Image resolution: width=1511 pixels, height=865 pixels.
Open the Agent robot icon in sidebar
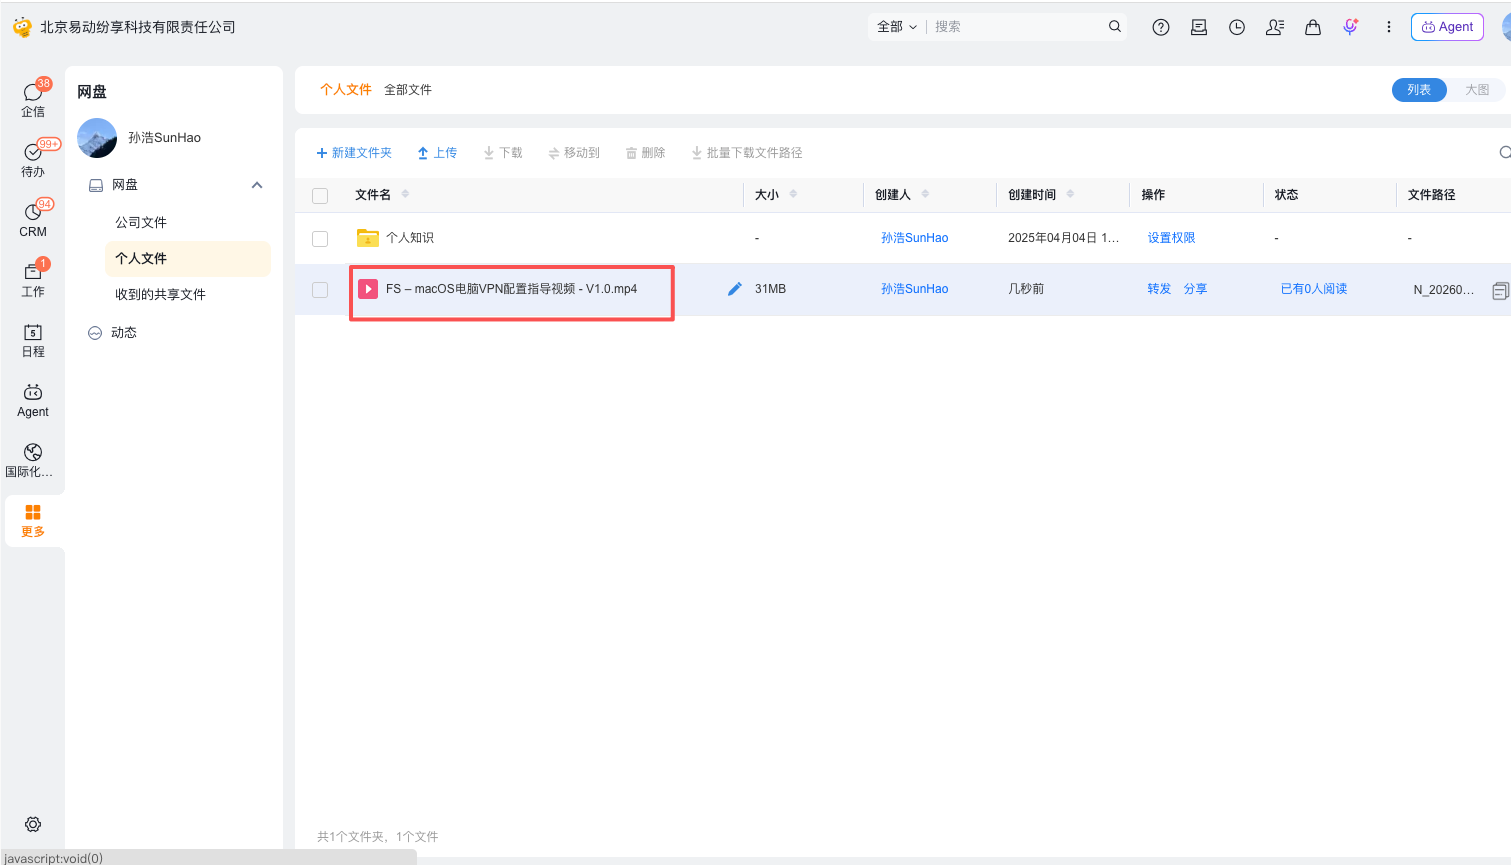pyautogui.click(x=33, y=392)
